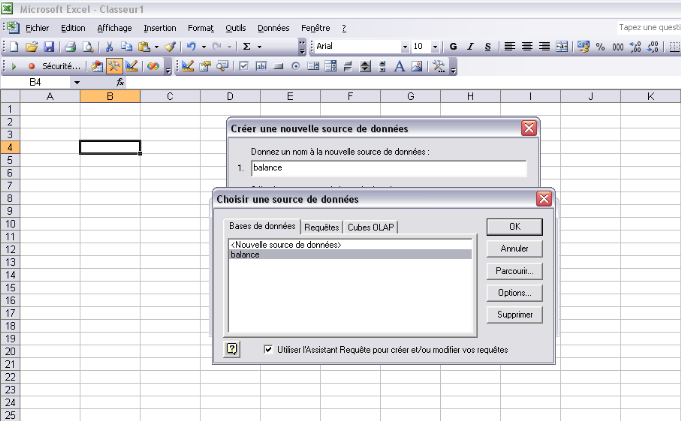Image resolution: width=681 pixels, height=421 pixels.
Task: Create a new blank workbook
Action: point(14,46)
